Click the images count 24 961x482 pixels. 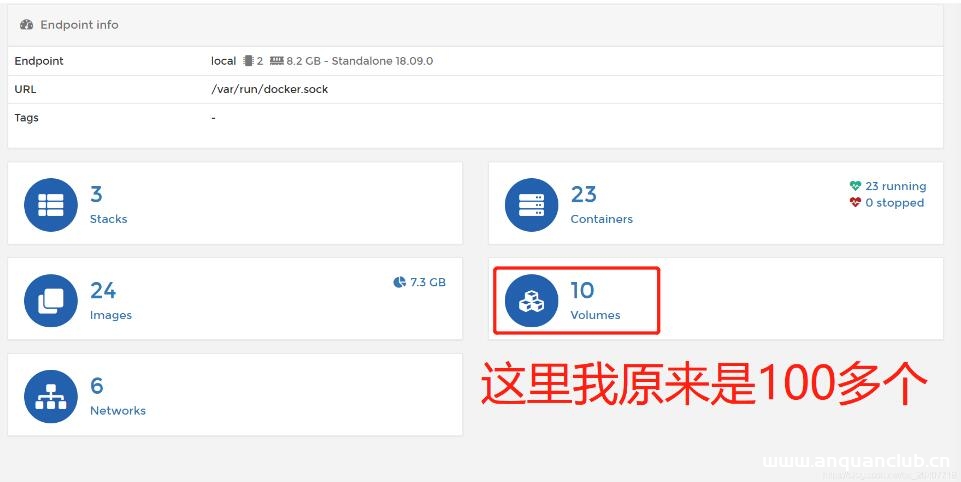coord(103,290)
